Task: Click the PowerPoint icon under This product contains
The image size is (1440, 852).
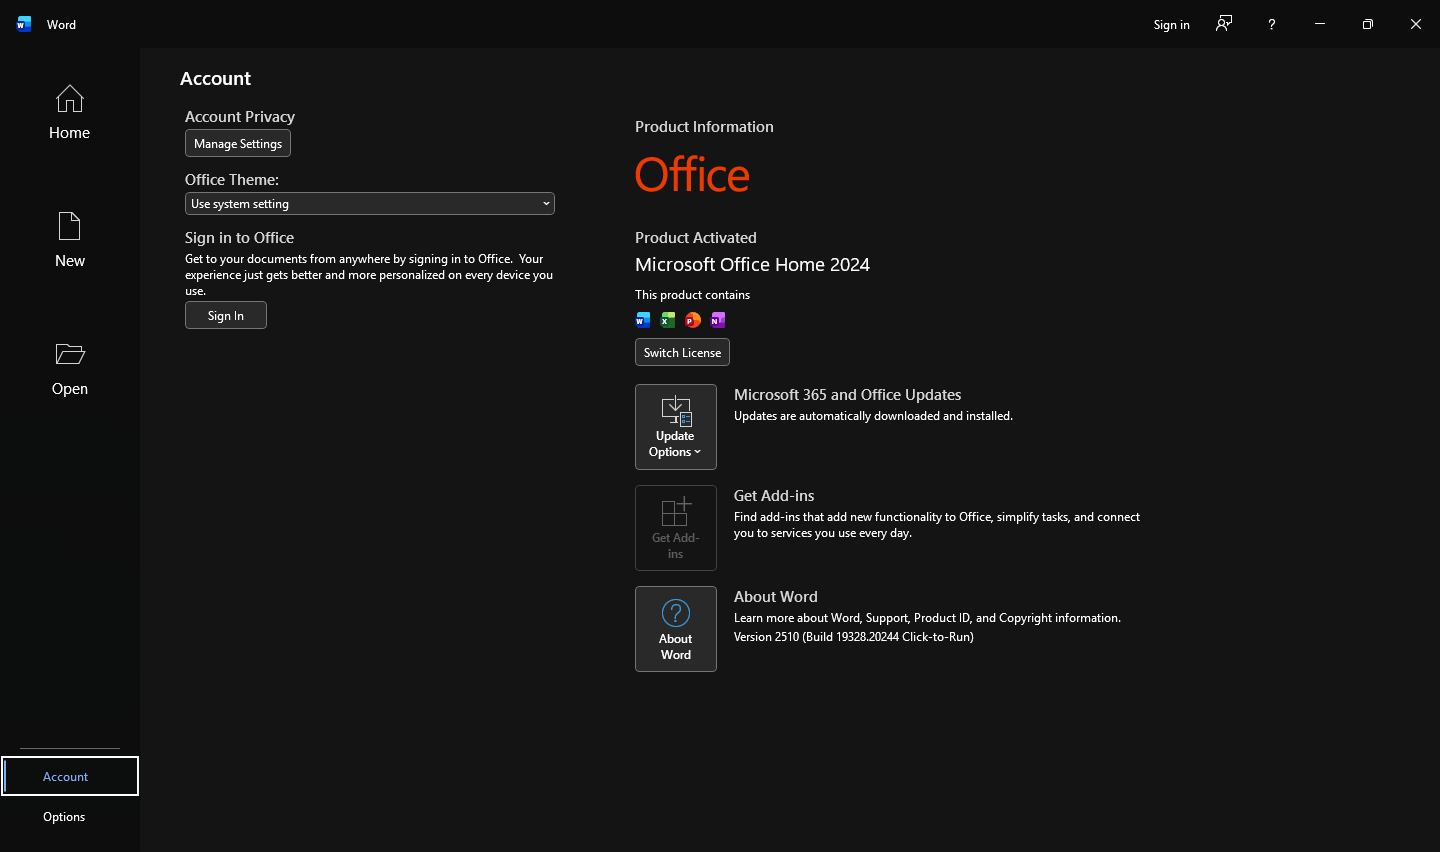Action: pyautogui.click(x=693, y=320)
